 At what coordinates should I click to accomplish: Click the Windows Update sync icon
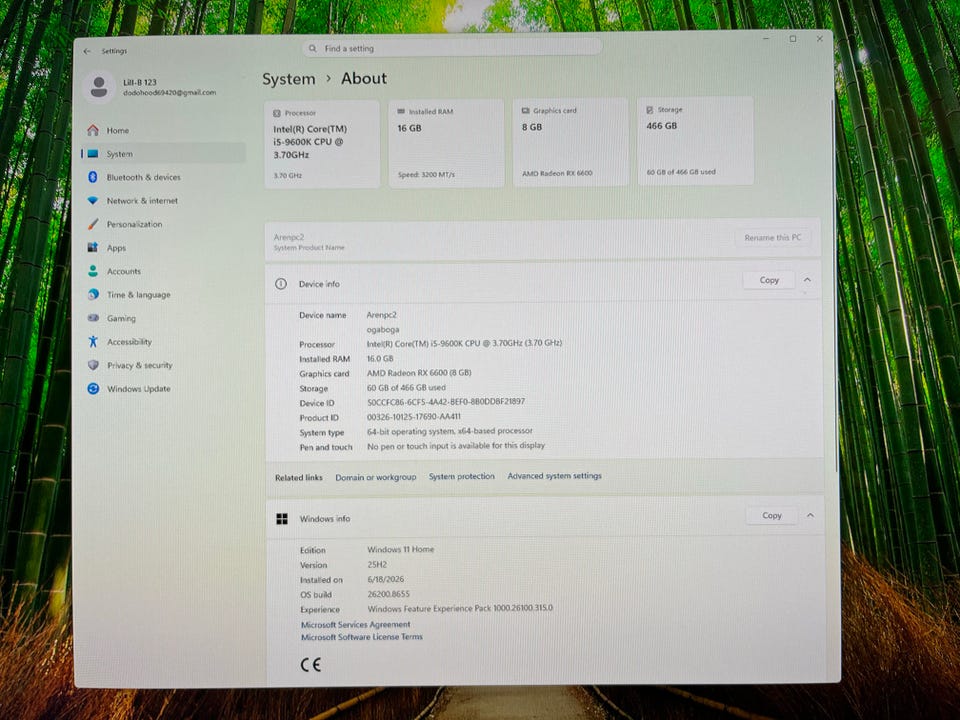(x=93, y=388)
